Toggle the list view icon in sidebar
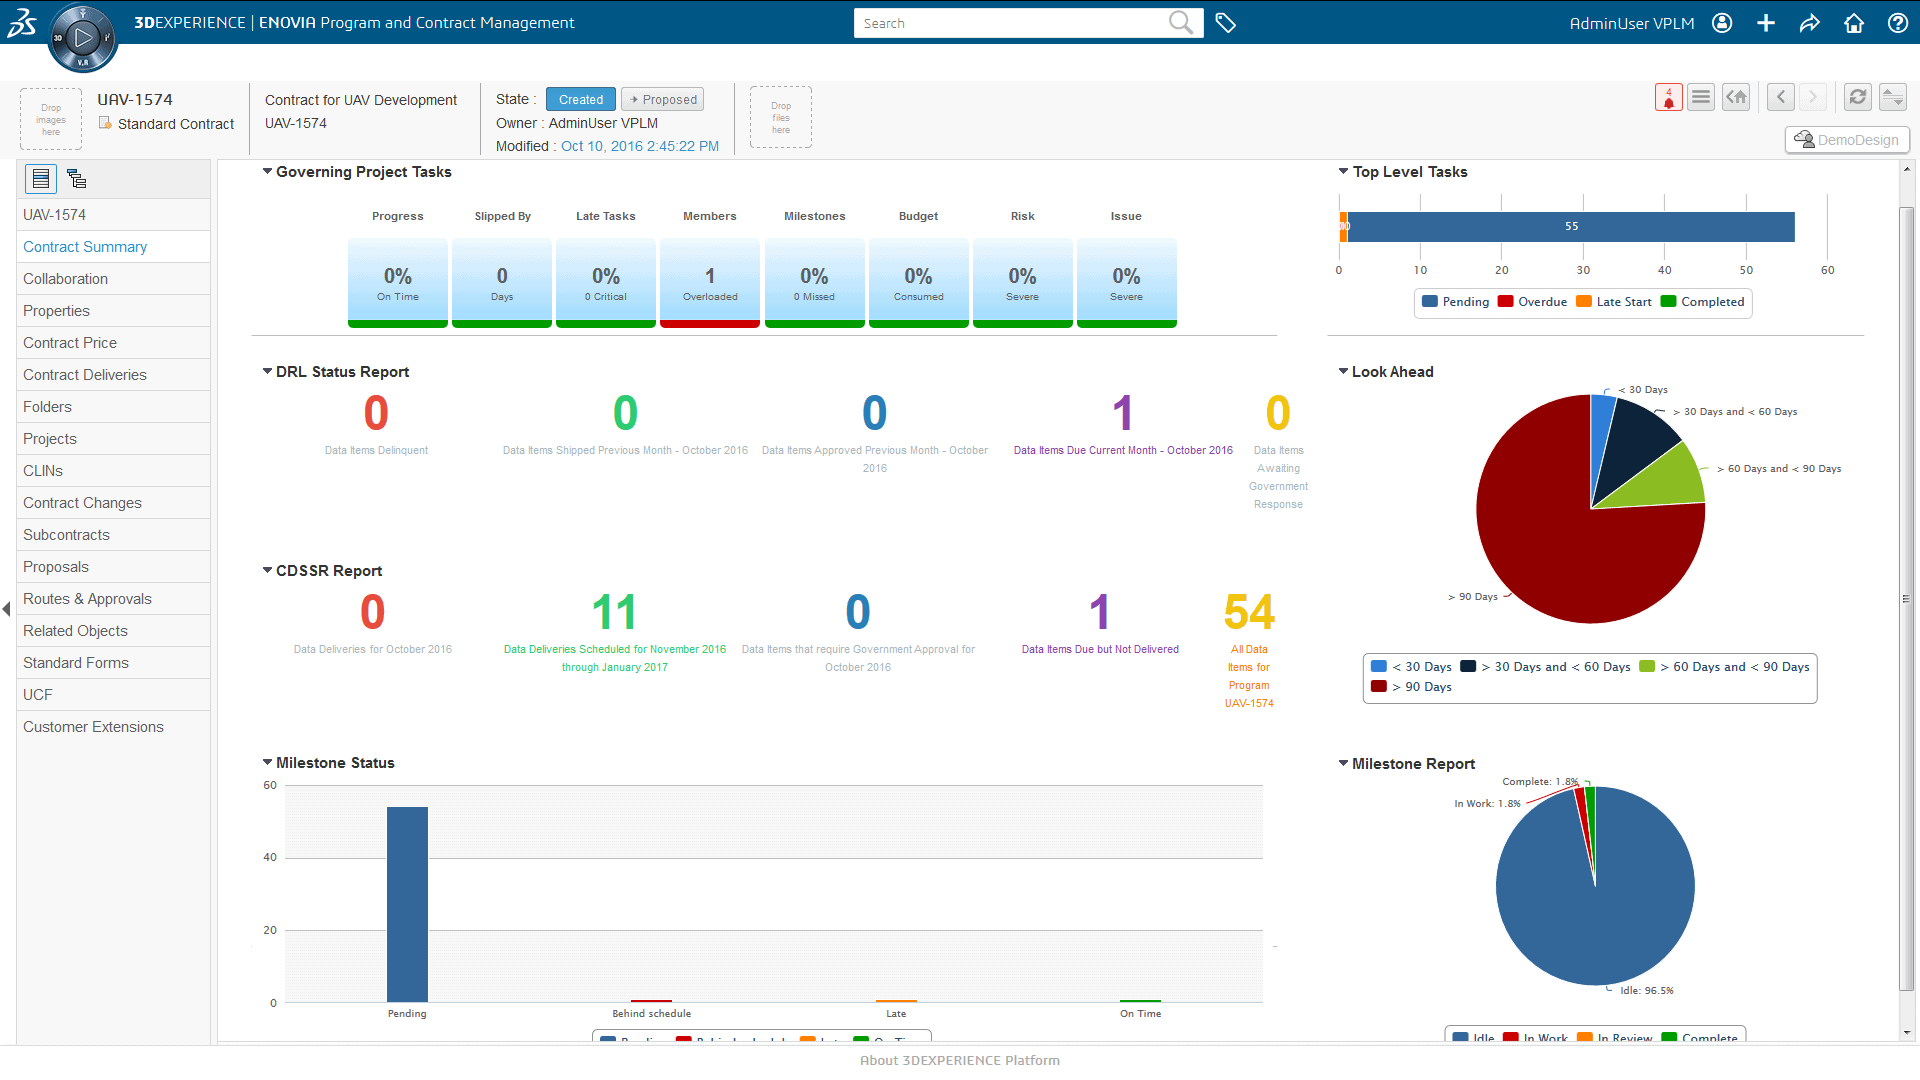 point(41,179)
